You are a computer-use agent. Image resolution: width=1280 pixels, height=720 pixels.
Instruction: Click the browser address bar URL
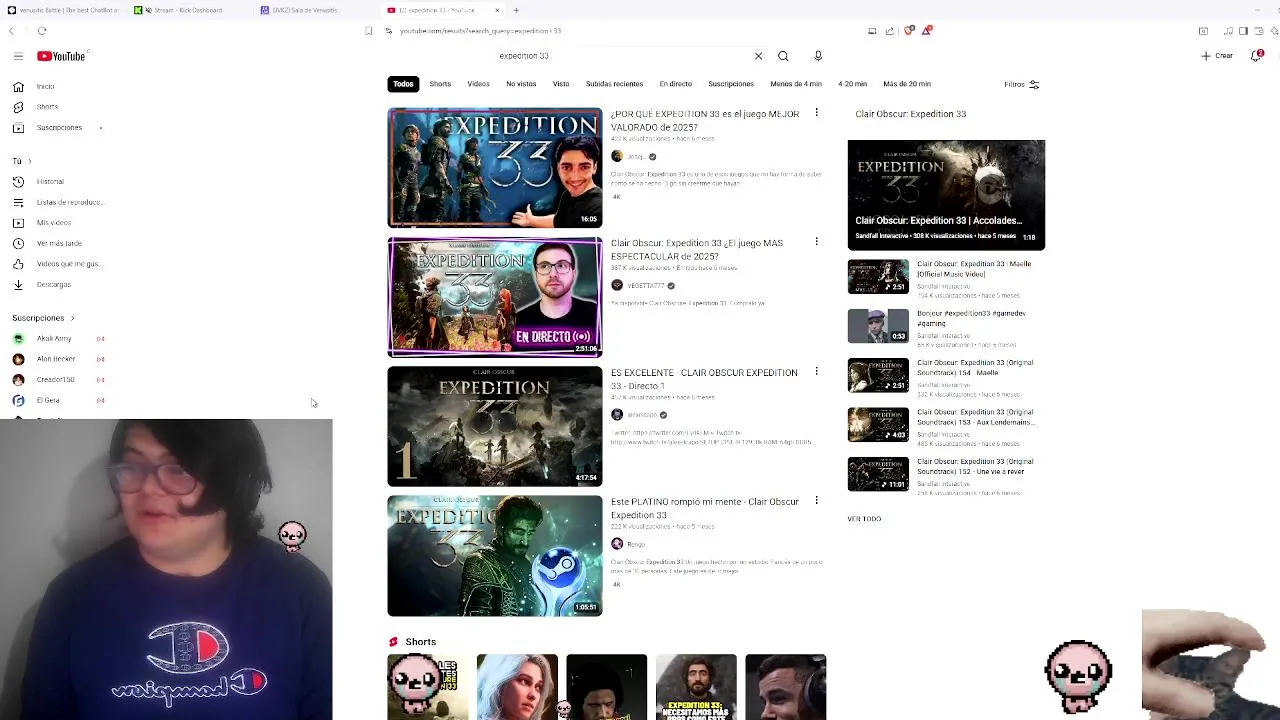pos(480,31)
